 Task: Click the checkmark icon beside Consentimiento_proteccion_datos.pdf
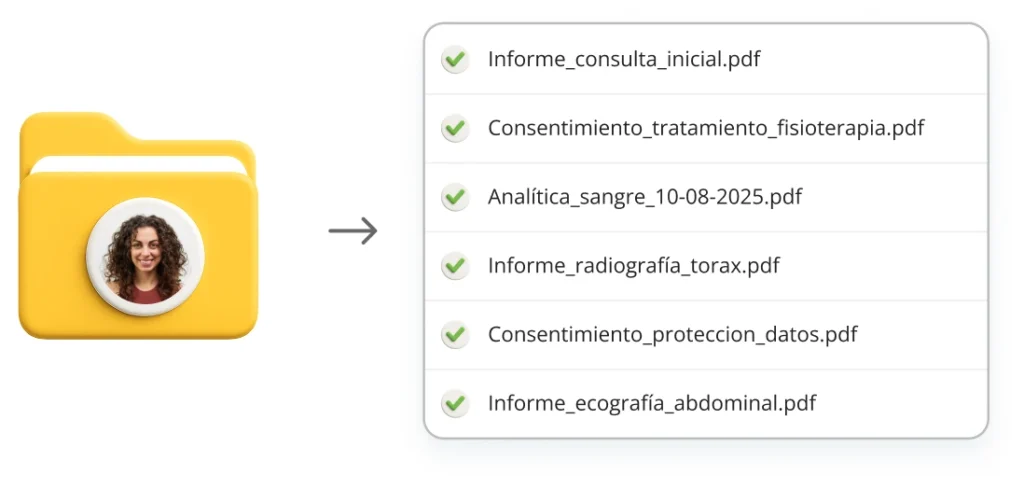pos(455,335)
